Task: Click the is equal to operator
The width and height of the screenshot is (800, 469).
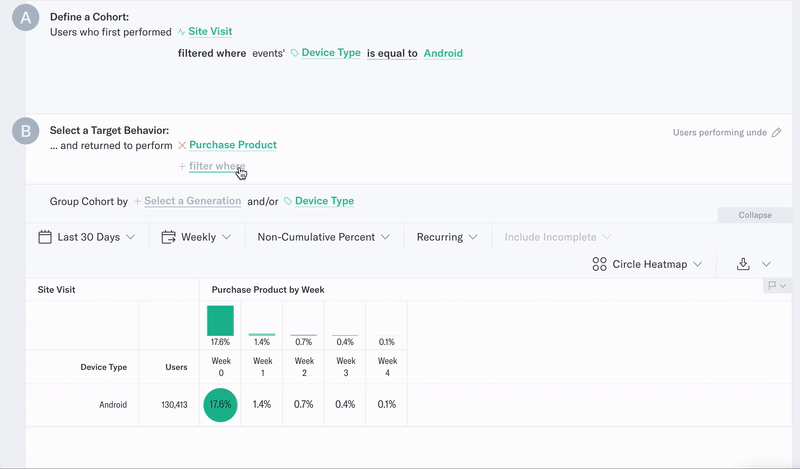Action: pos(391,53)
